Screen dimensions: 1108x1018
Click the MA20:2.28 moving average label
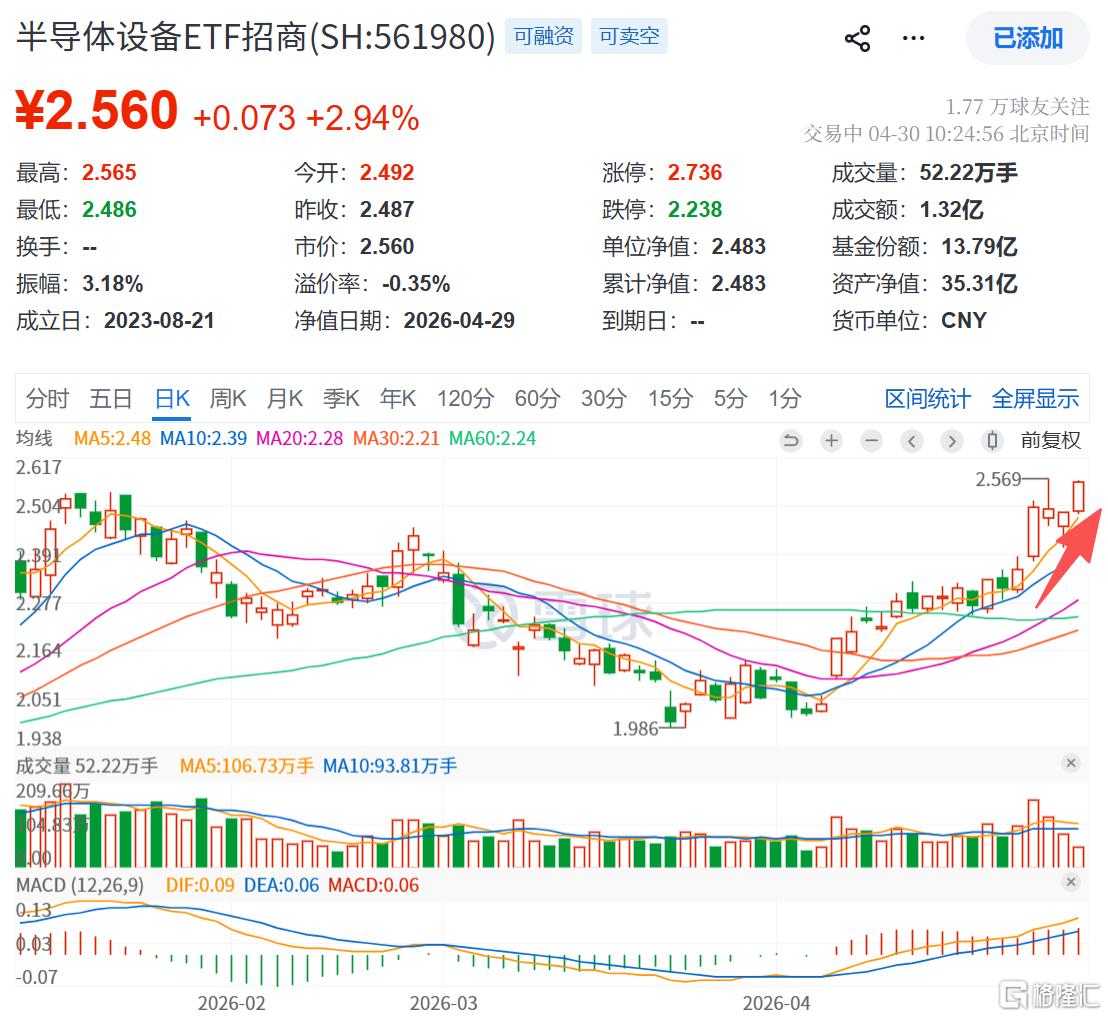tap(300, 439)
